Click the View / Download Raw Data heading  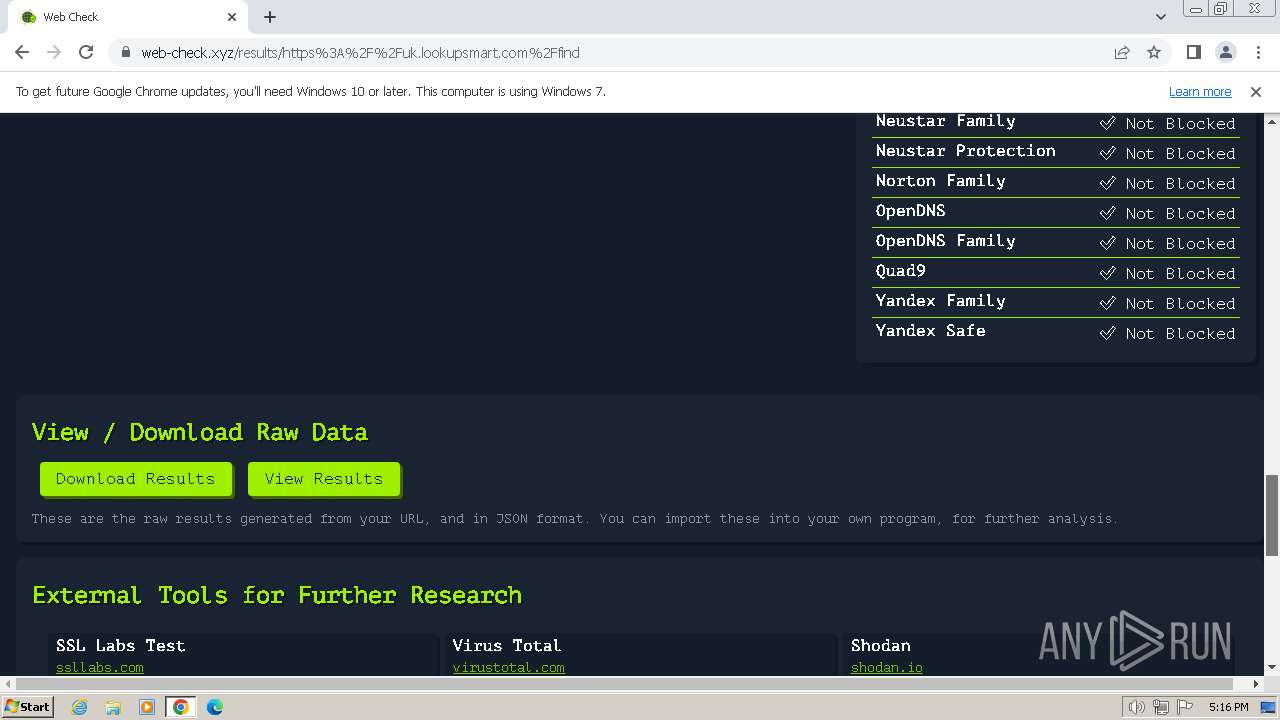(200, 432)
